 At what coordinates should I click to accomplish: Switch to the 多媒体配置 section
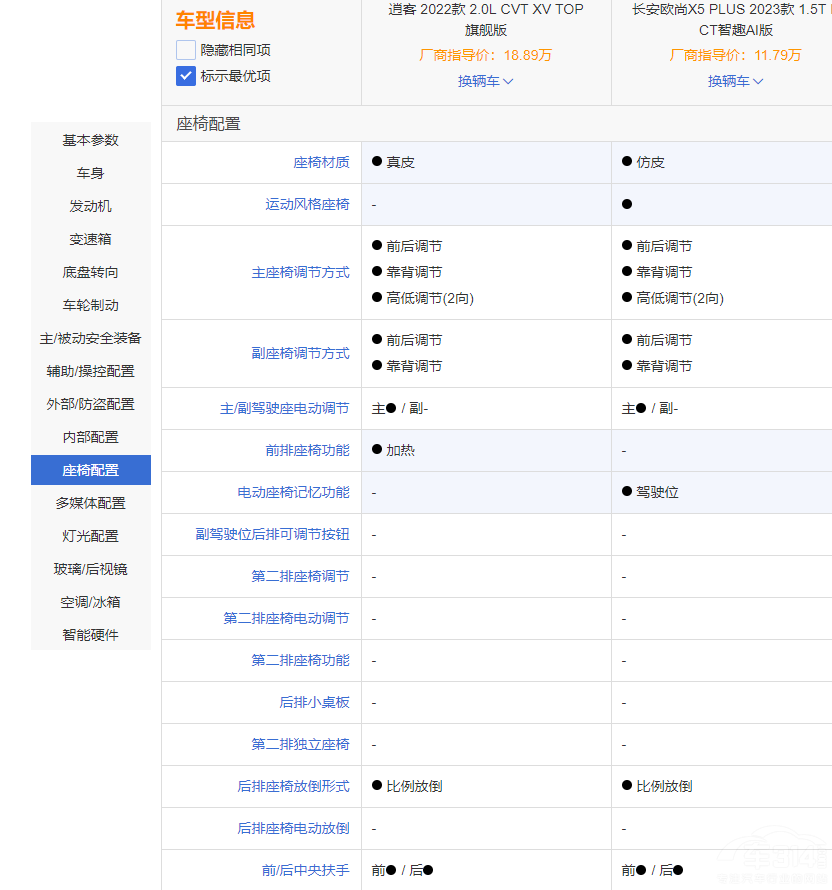(90, 503)
